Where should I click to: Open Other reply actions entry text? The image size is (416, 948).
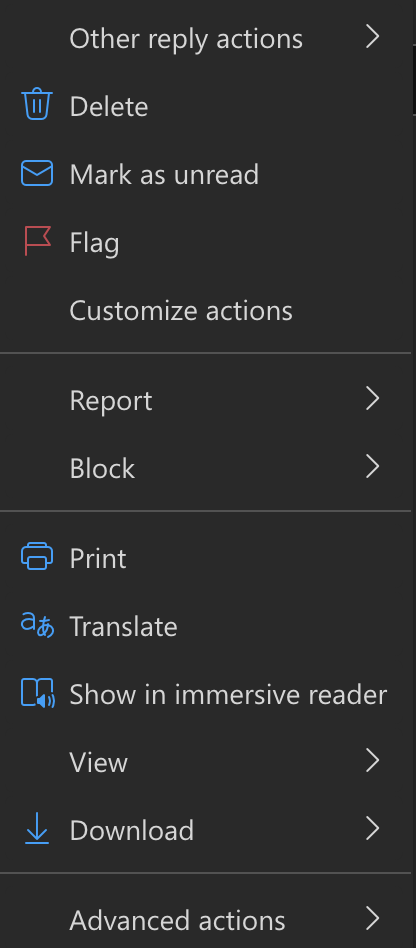point(186,40)
